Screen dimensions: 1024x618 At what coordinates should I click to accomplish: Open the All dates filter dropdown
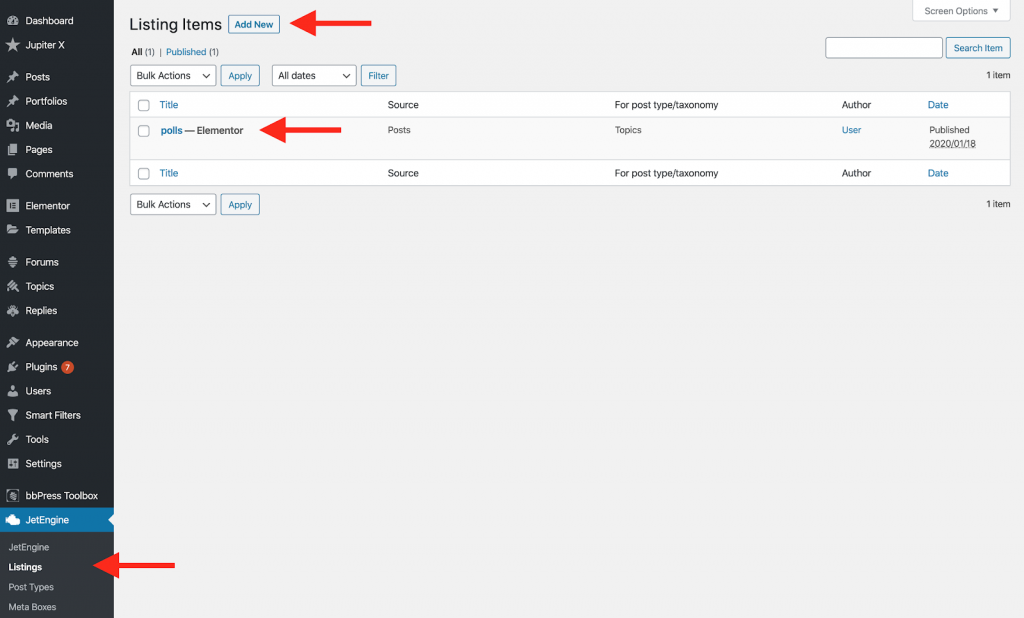click(313, 75)
